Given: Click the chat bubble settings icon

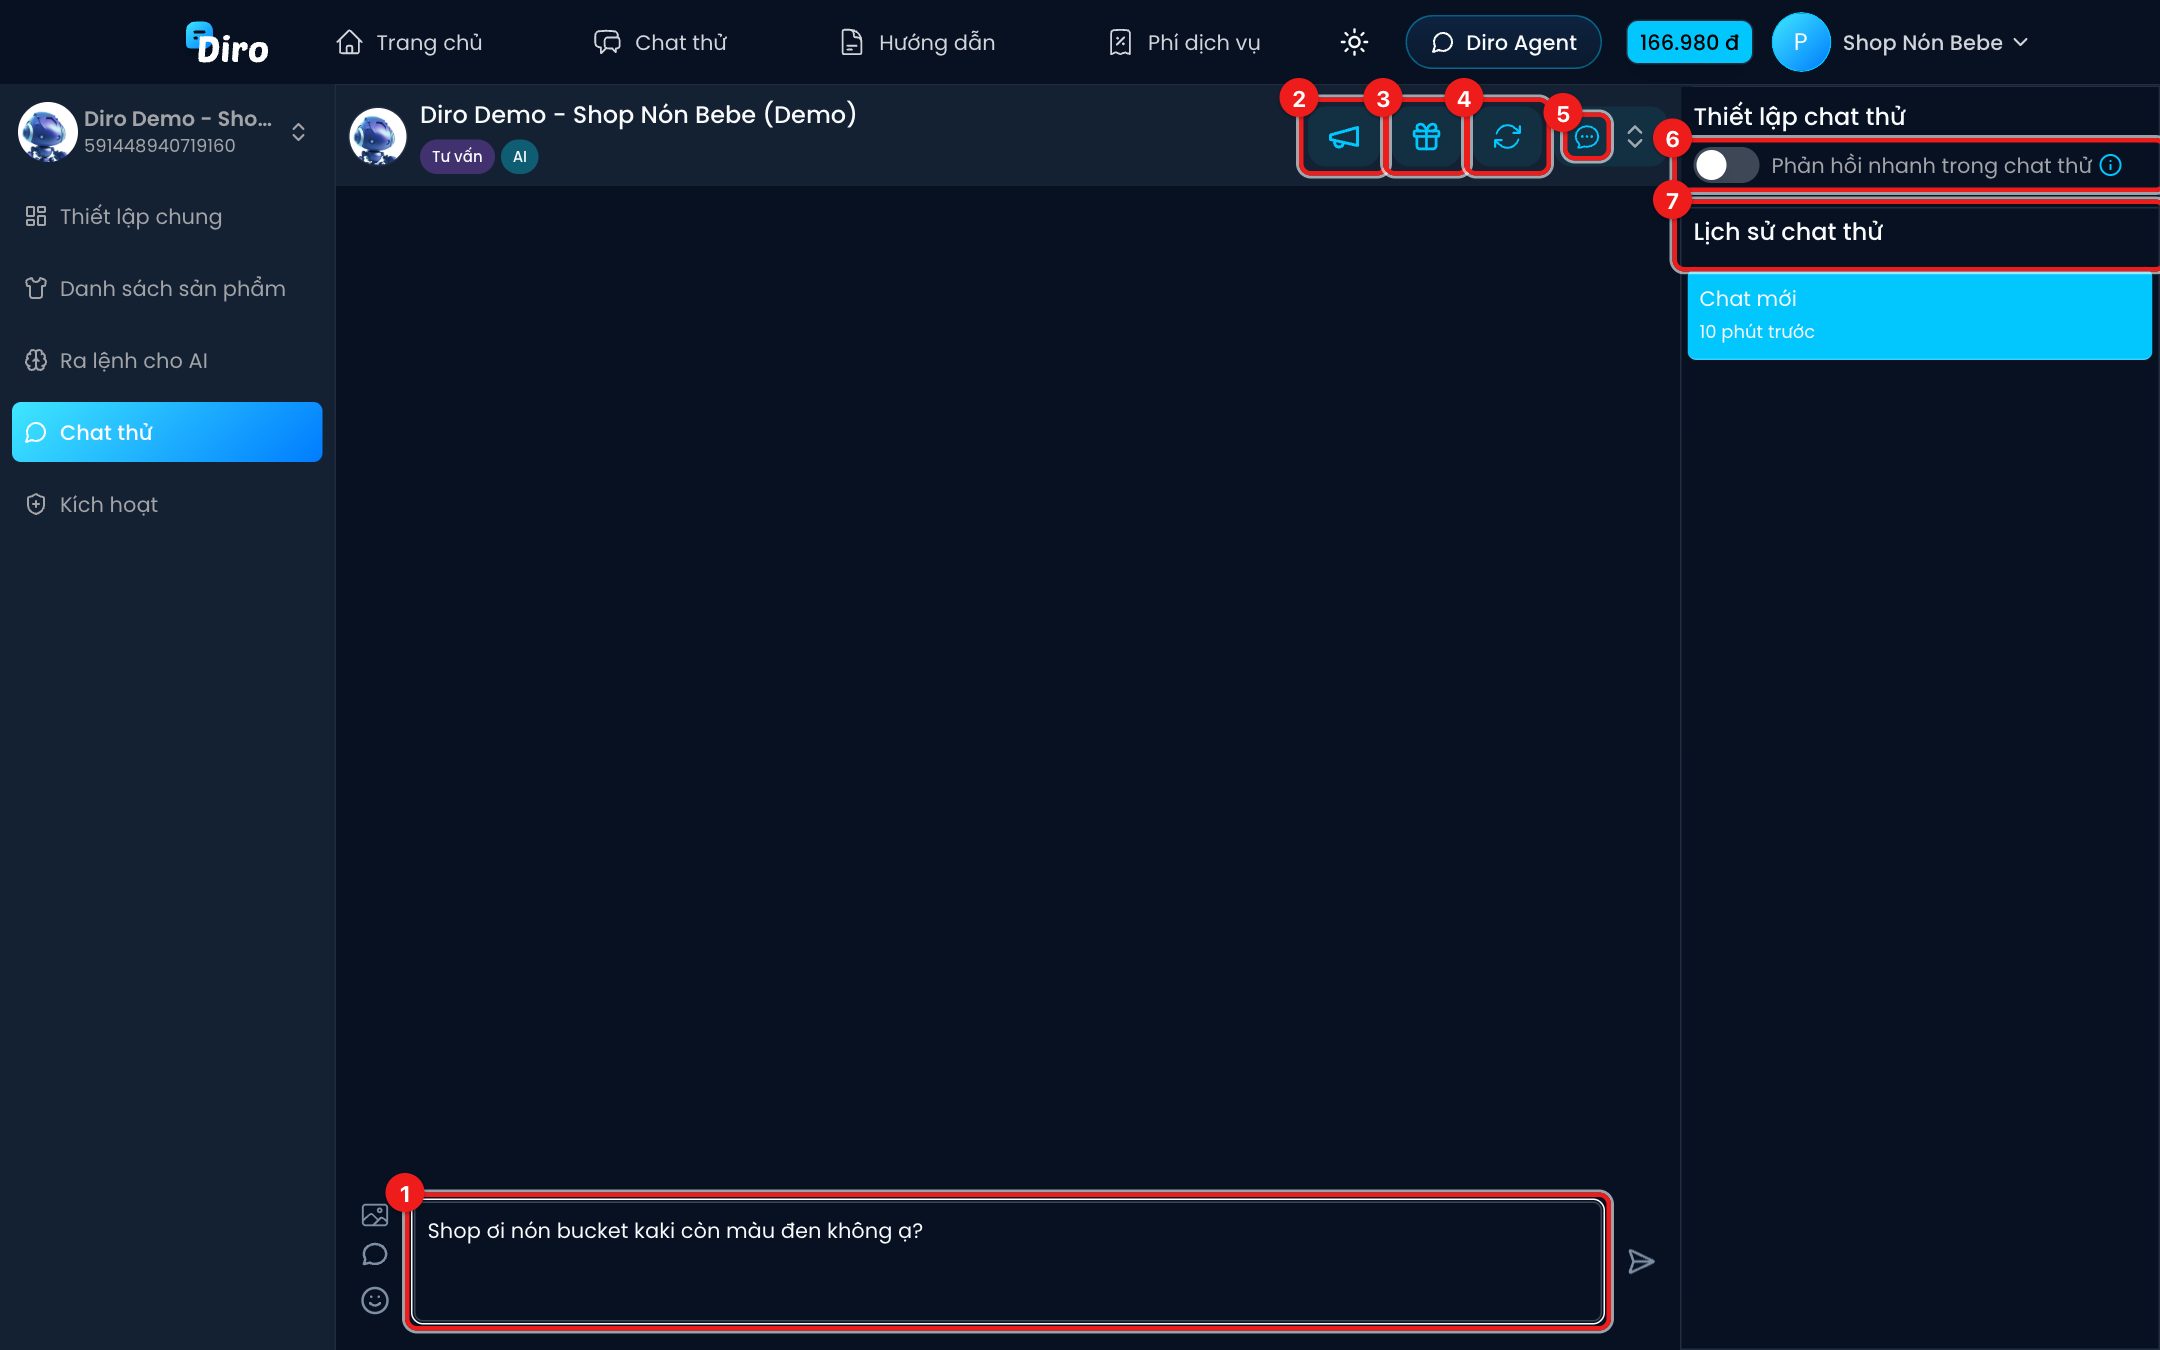Looking at the screenshot, I should (1586, 137).
